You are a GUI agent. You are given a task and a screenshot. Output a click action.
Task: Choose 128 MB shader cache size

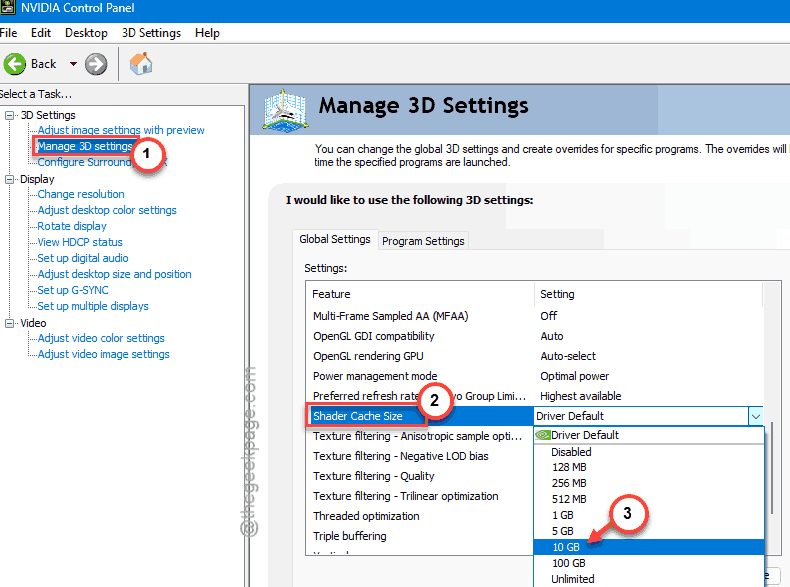[x=649, y=468]
